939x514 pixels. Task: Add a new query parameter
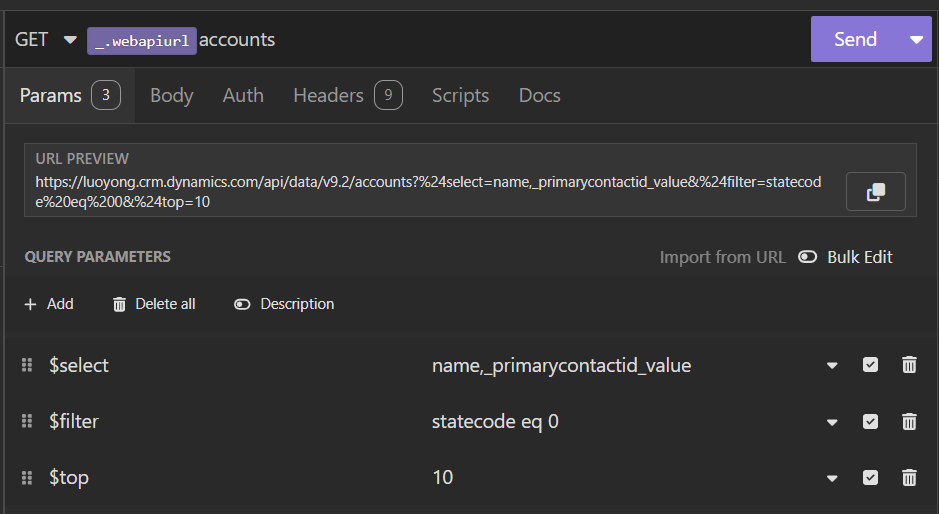(x=49, y=304)
